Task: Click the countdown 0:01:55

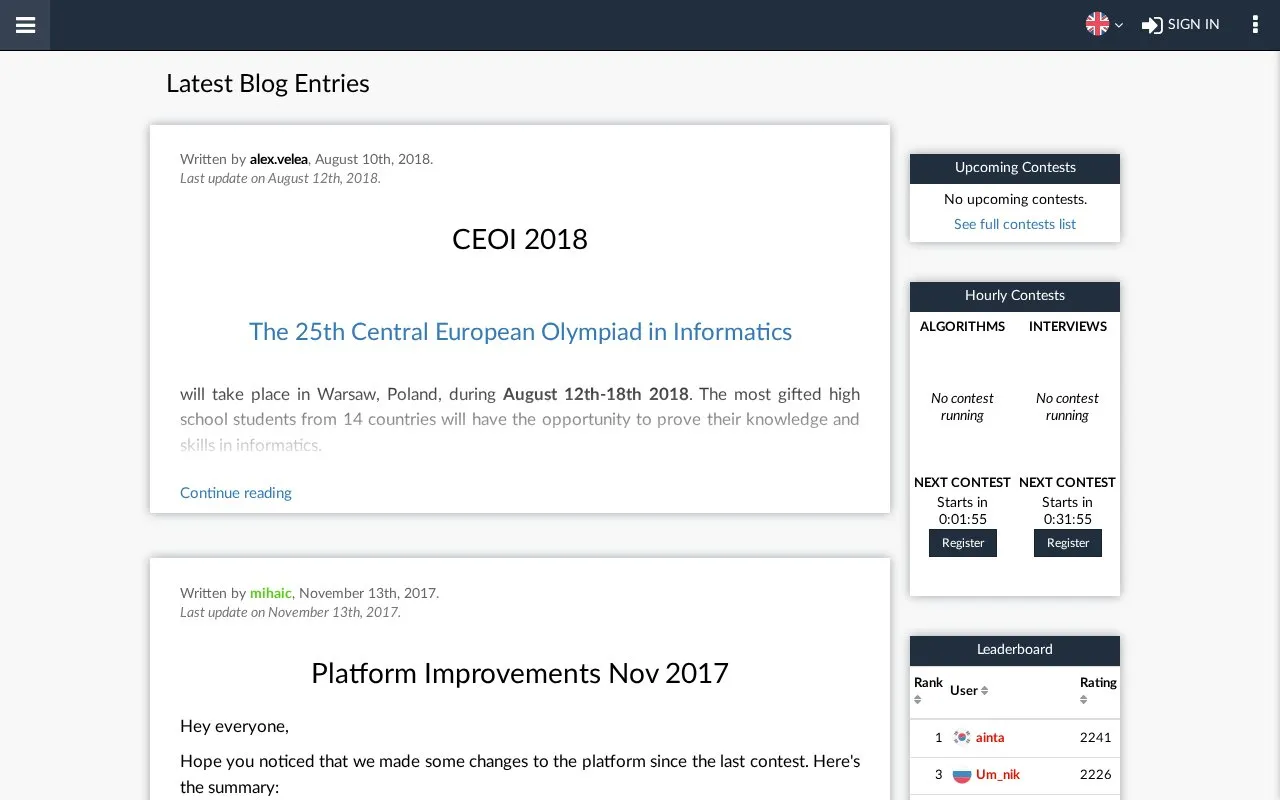Action: 963,520
